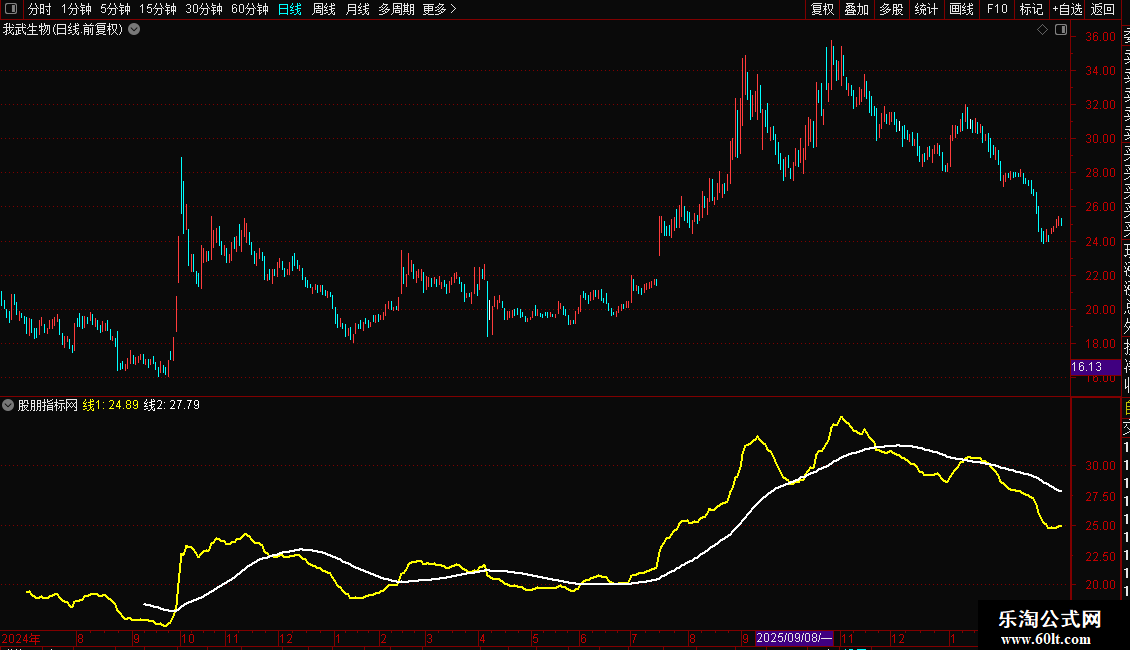Click the 线2: 27.79 indicator value
This screenshot has width=1130, height=650.
172,405
